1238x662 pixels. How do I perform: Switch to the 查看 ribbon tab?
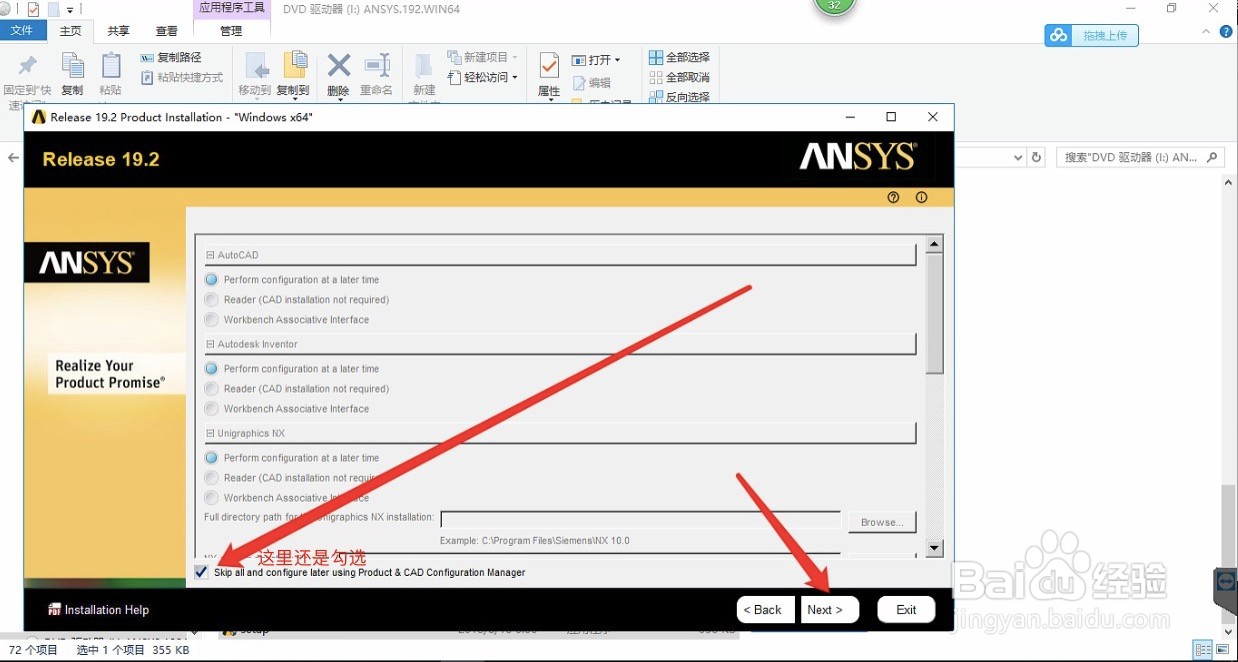[167, 31]
